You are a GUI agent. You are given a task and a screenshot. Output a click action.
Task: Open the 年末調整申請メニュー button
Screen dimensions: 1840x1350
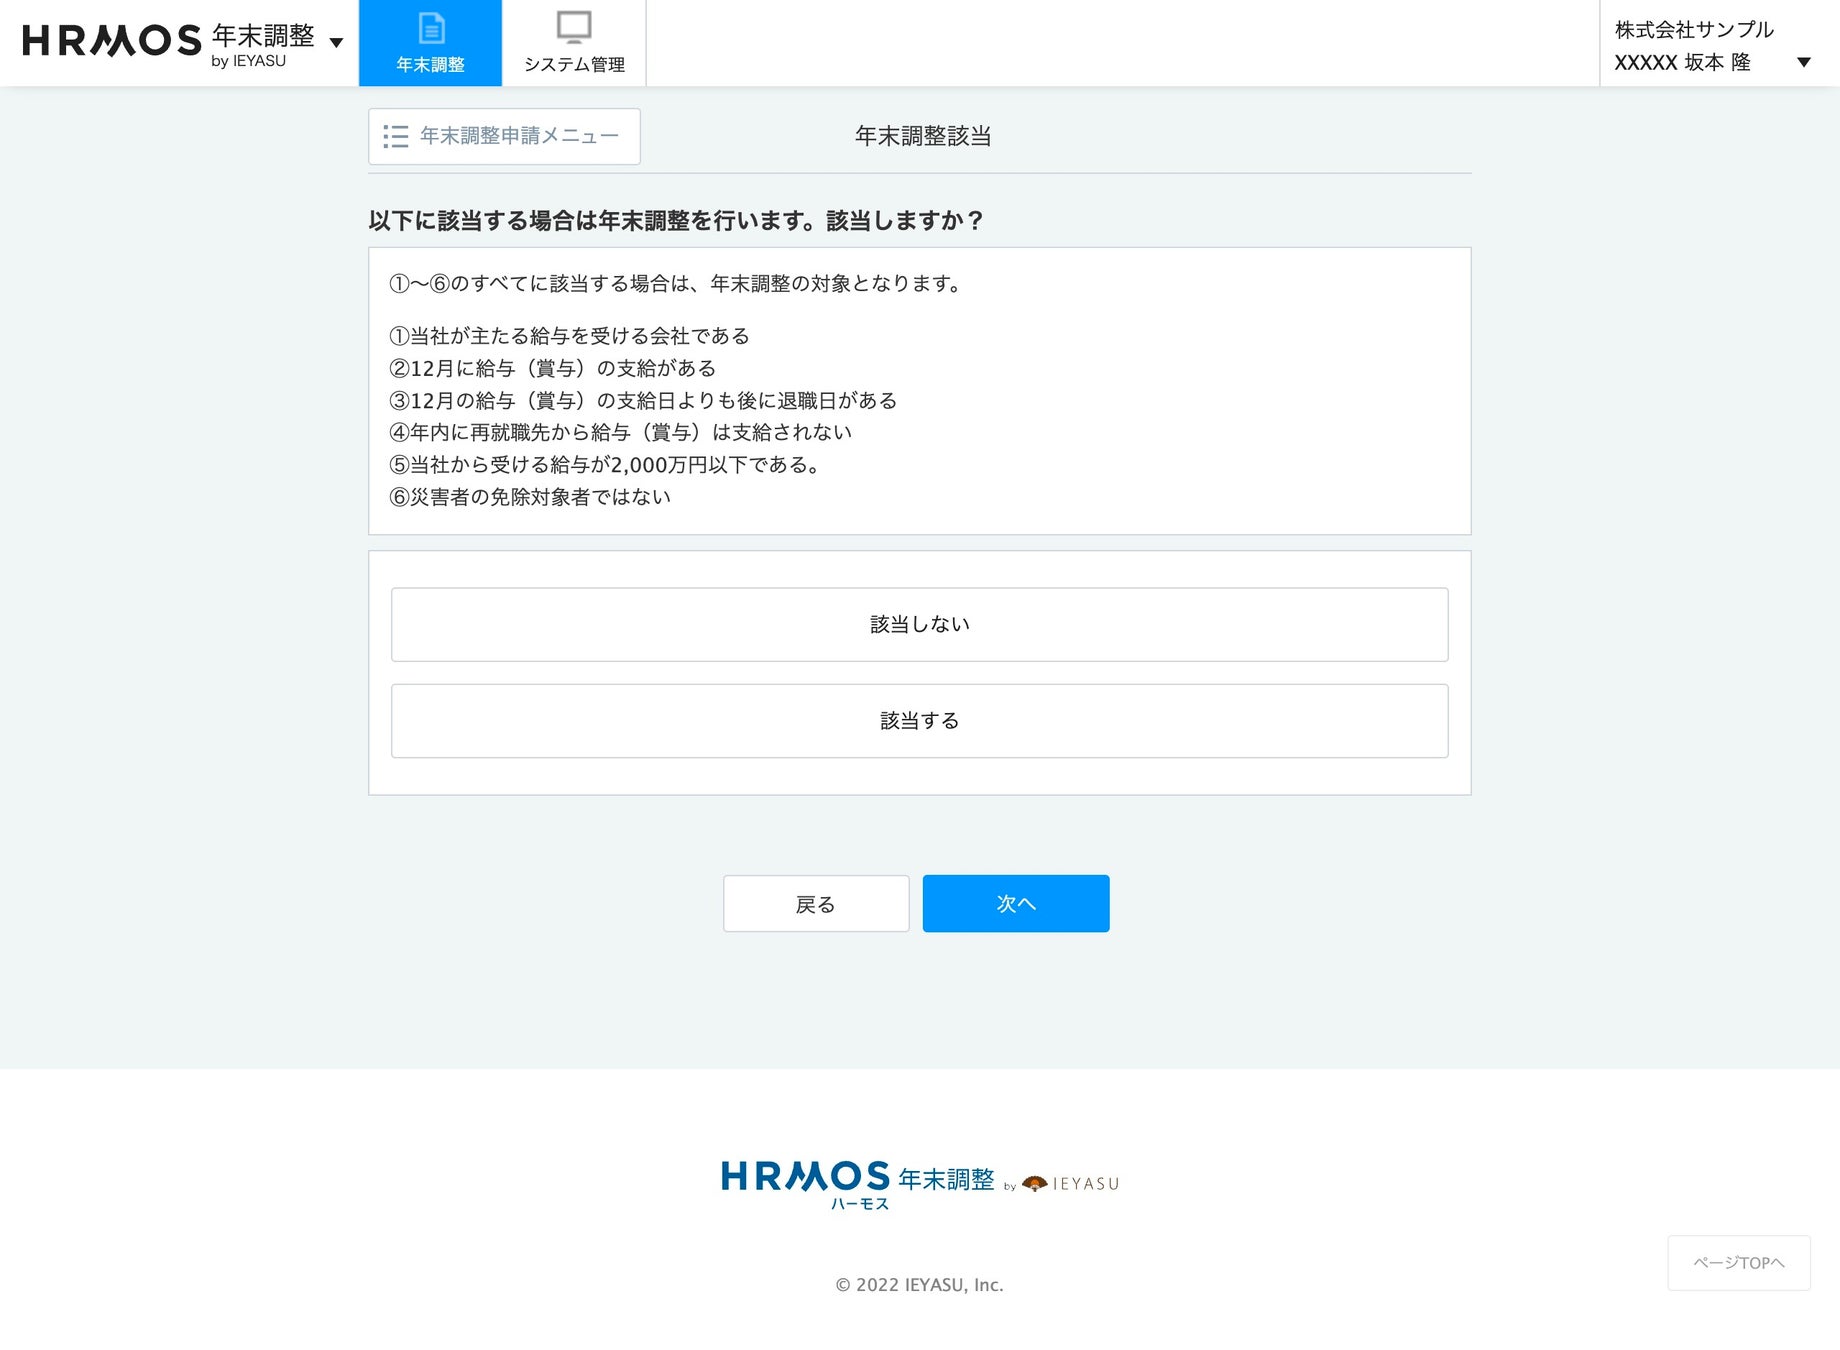coord(504,136)
